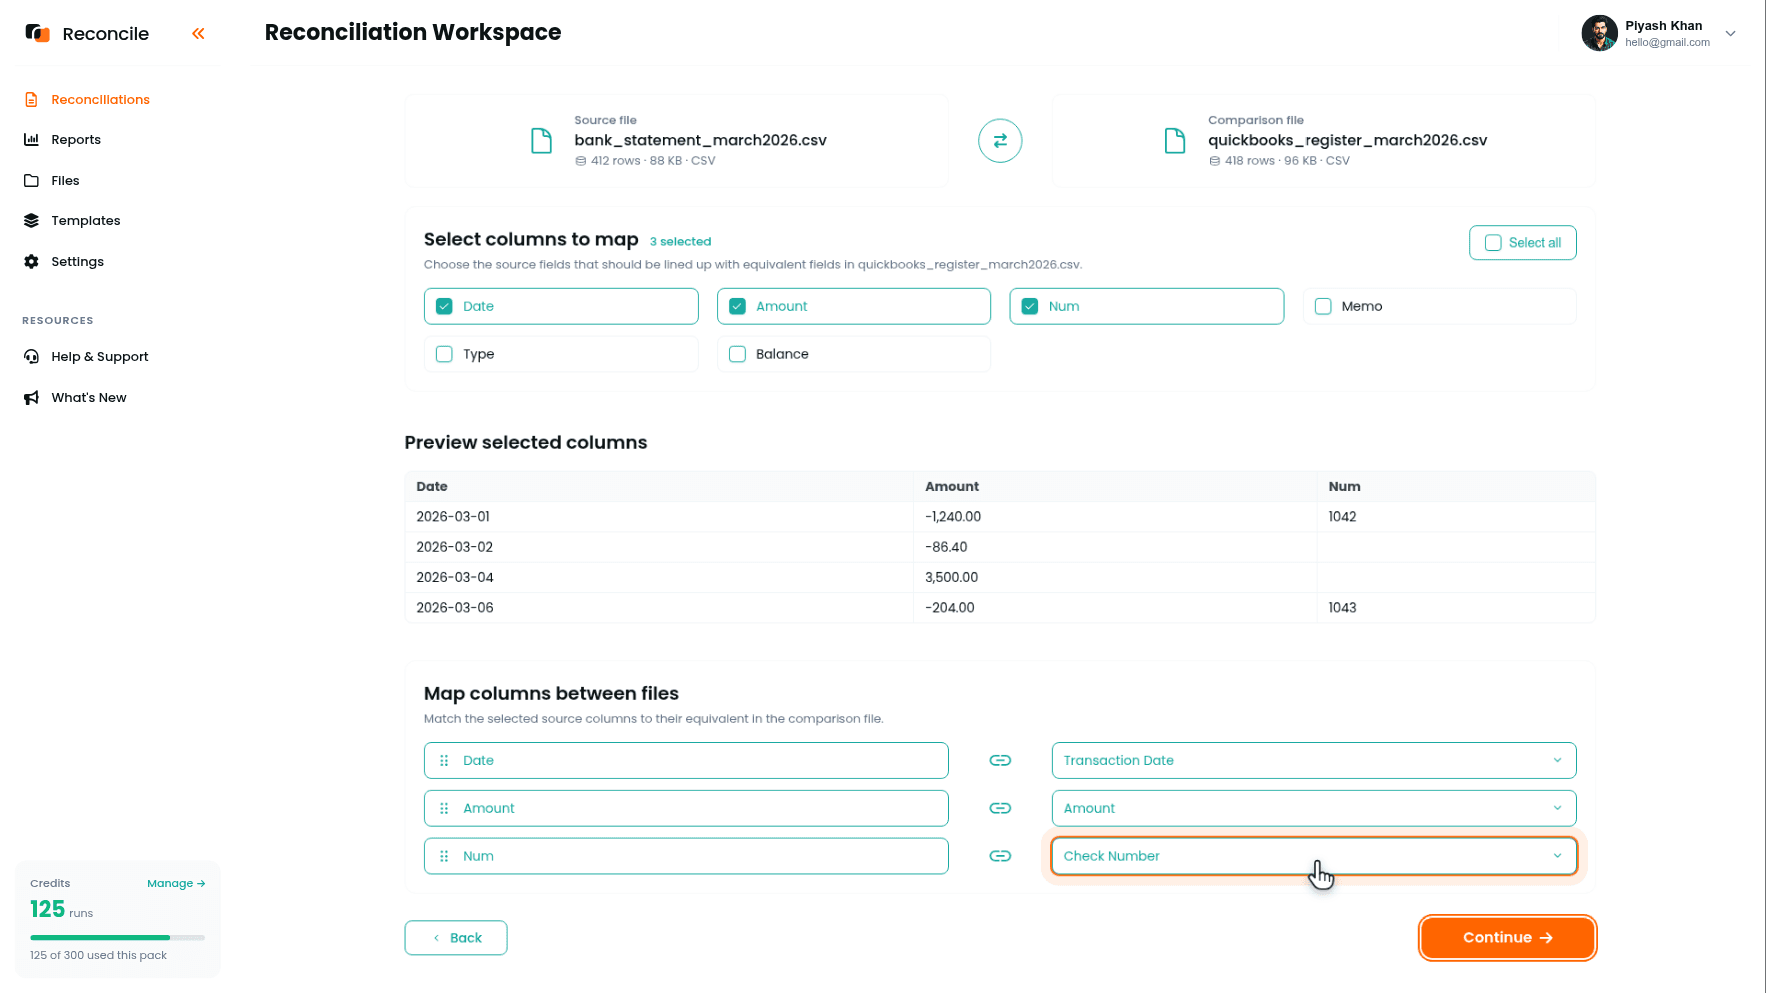This screenshot has height=993, width=1766.
Task: Grab the drag handle on Amount row
Action: tap(444, 809)
